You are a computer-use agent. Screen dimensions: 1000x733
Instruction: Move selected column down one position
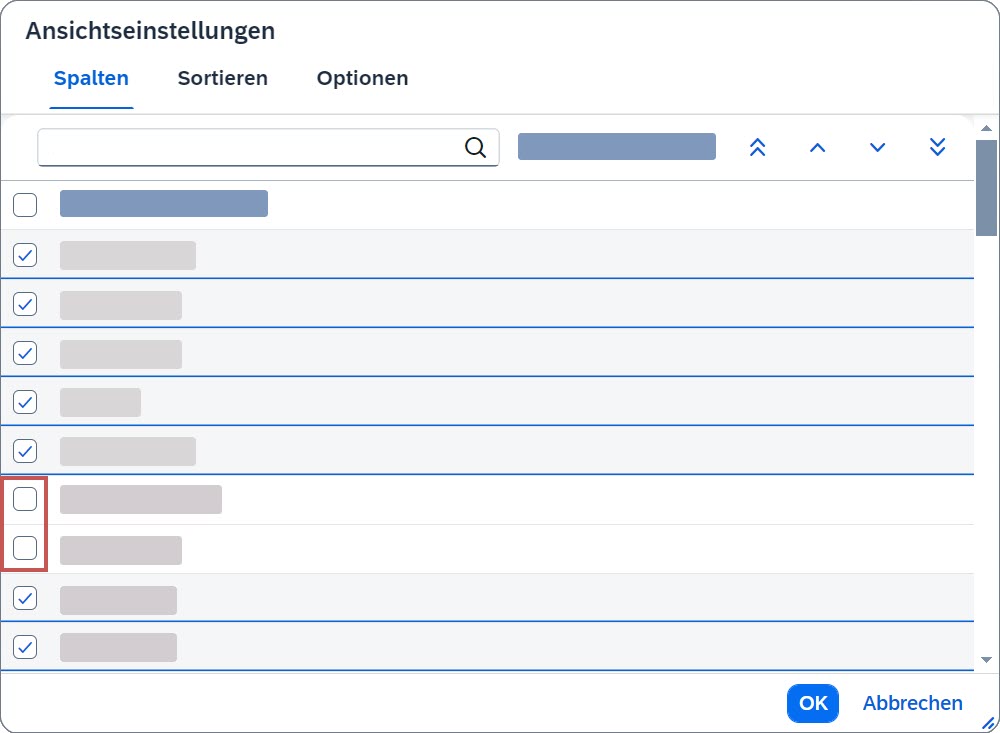877,148
